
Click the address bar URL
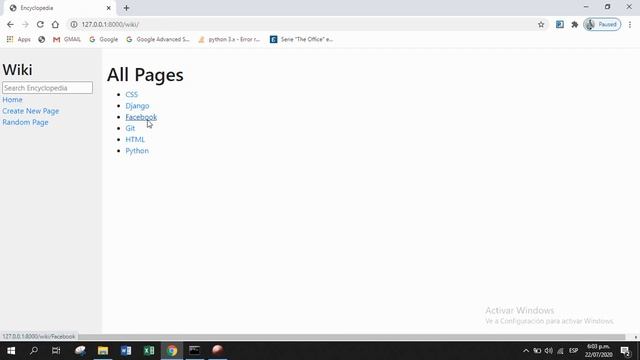[x=110, y=24]
